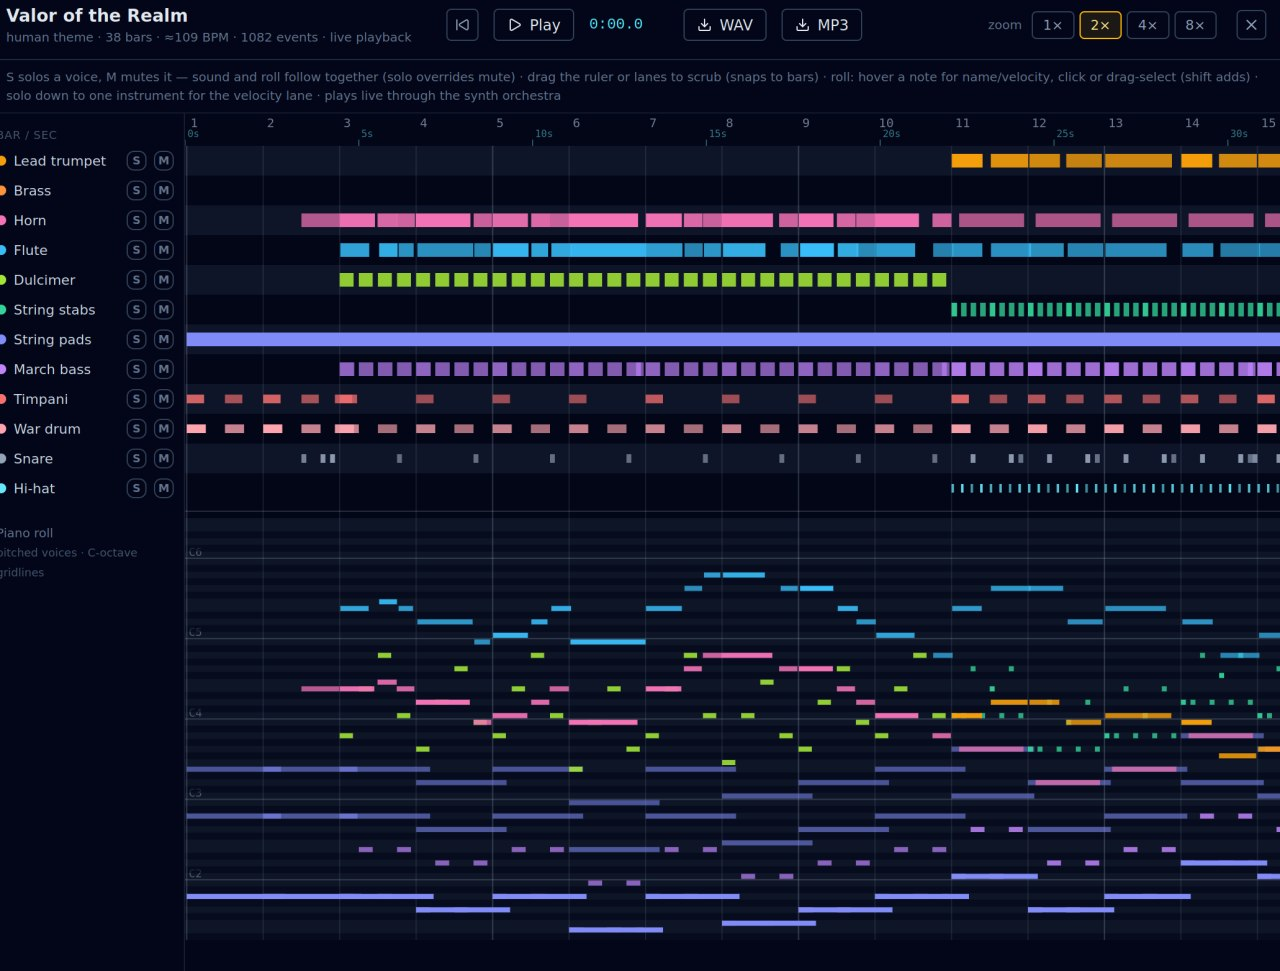Set zoom level to 2×
Viewport: 1280px width, 971px height.
point(1100,25)
